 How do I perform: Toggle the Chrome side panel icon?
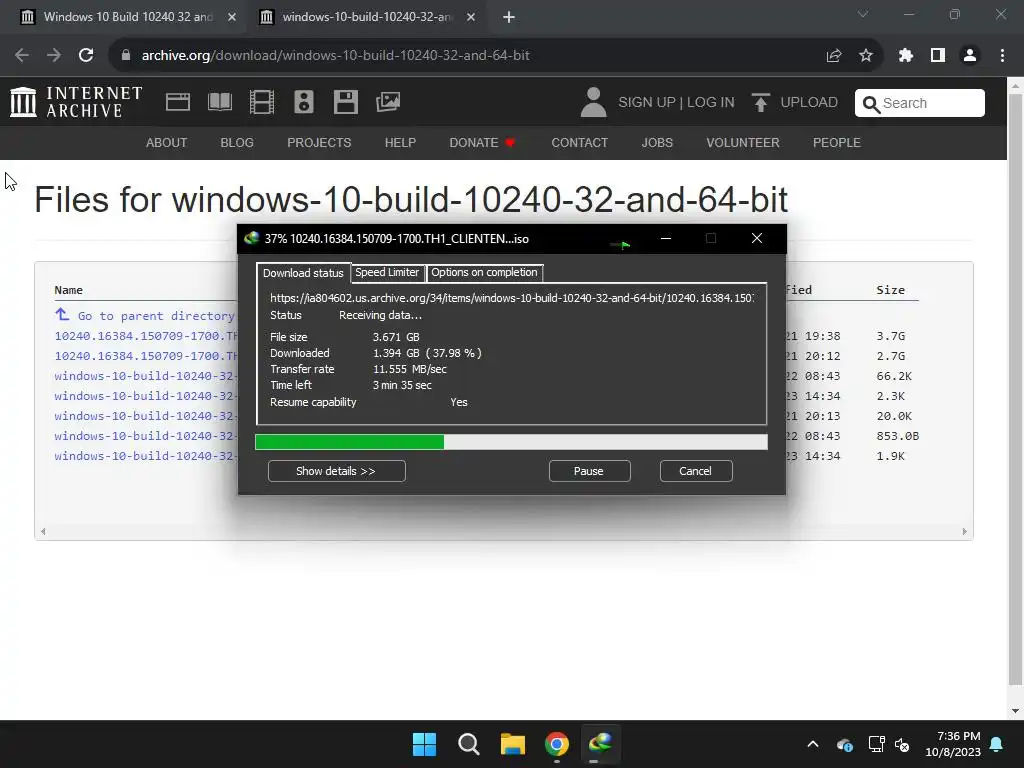(938, 56)
